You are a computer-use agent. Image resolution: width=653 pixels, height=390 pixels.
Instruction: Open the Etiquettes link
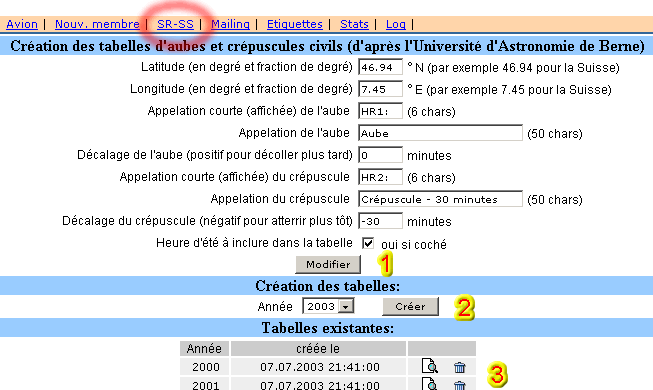(x=294, y=24)
